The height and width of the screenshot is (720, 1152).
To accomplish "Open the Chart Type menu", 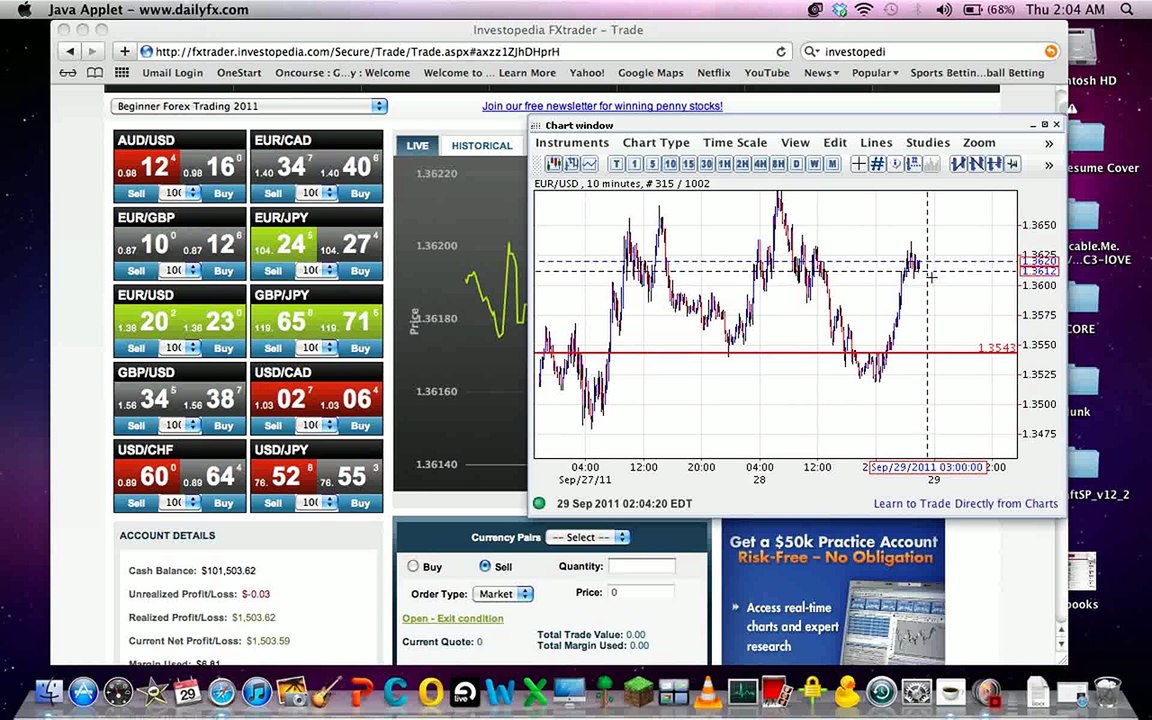I will click(x=656, y=143).
